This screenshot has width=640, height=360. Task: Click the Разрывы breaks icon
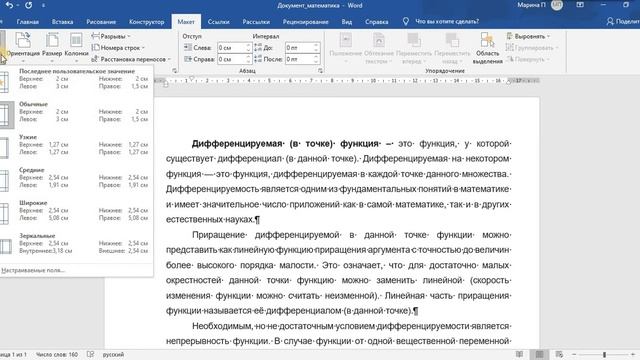[x=96, y=36]
